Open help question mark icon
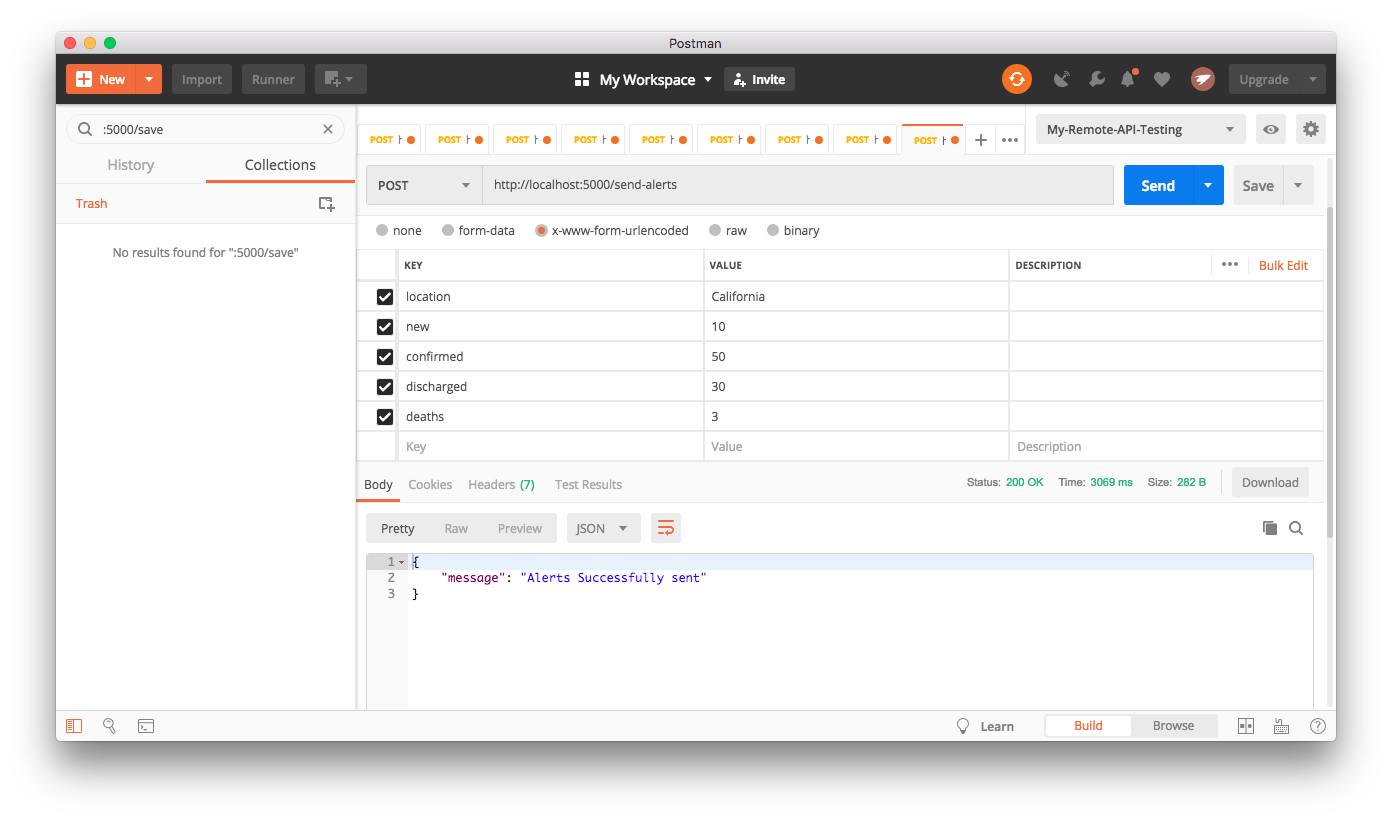 (1318, 726)
